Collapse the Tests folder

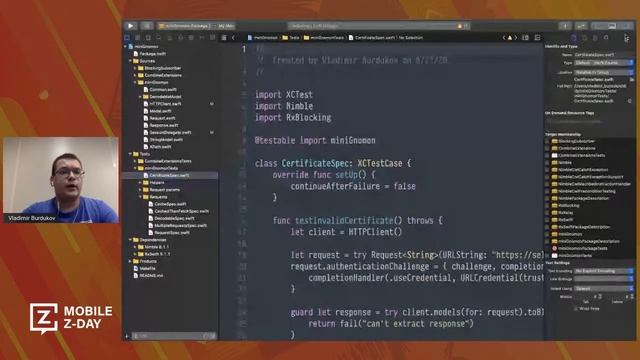(131, 154)
